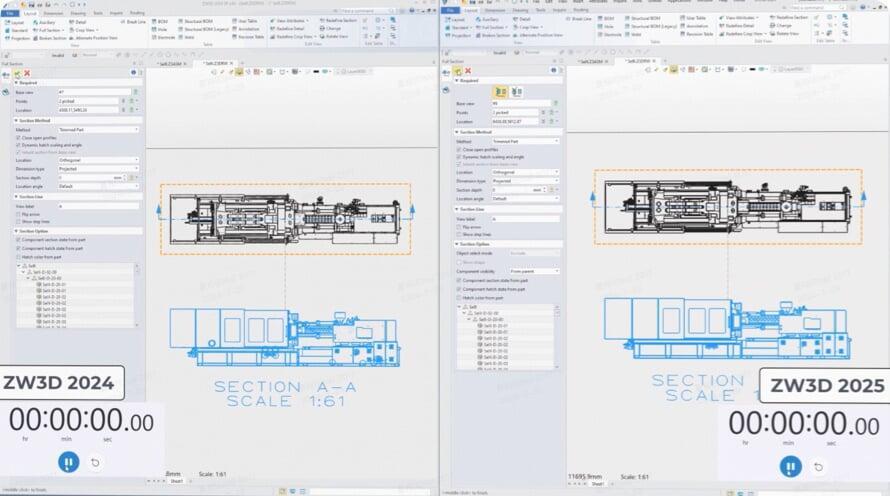The width and height of the screenshot is (890, 496).
Task: Collapse Section Line group in ZW3D 2025
Action: click(457, 209)
